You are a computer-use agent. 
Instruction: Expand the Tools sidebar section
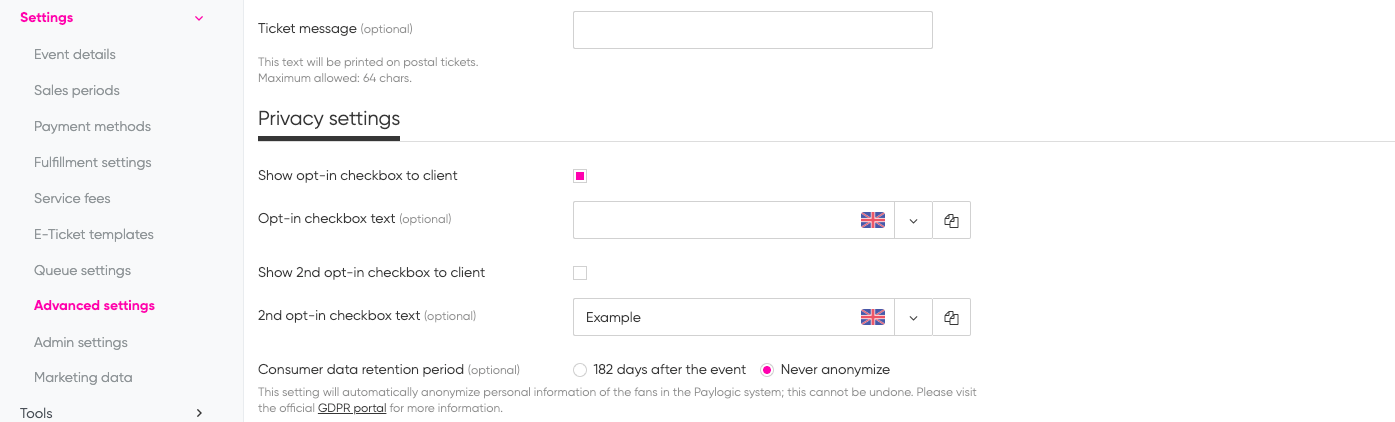pos(199,413)
